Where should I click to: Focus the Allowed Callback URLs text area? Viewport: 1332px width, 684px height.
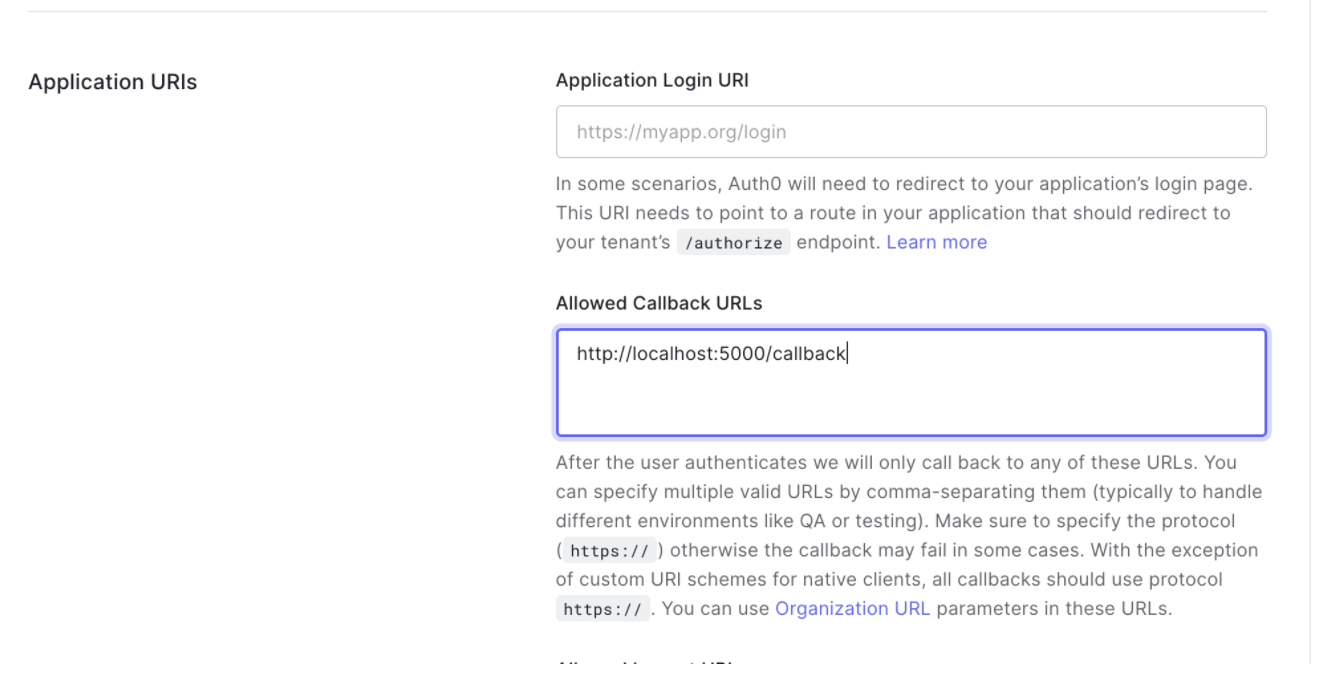pyautogui.click(x=911, y=383)
